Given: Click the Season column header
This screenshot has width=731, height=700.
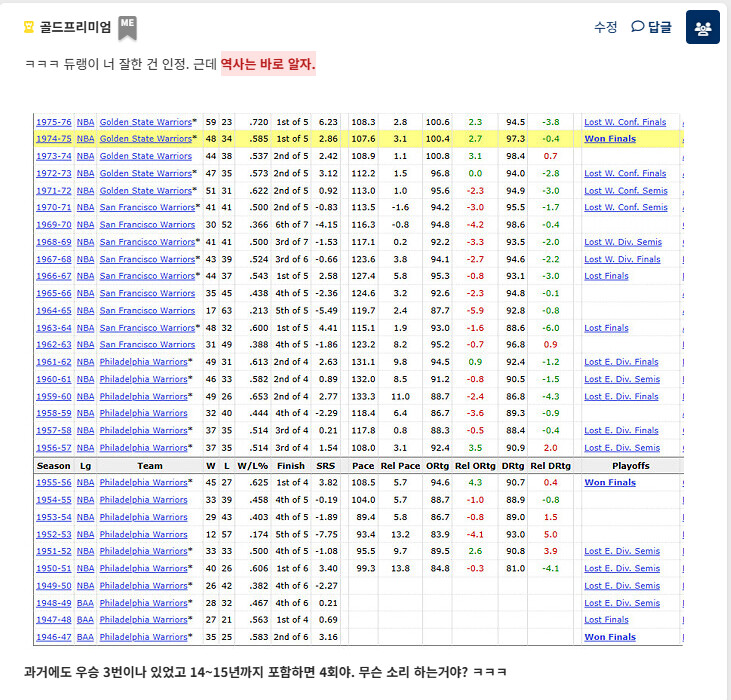Looking at the screenshot, I should coord(54,466).
